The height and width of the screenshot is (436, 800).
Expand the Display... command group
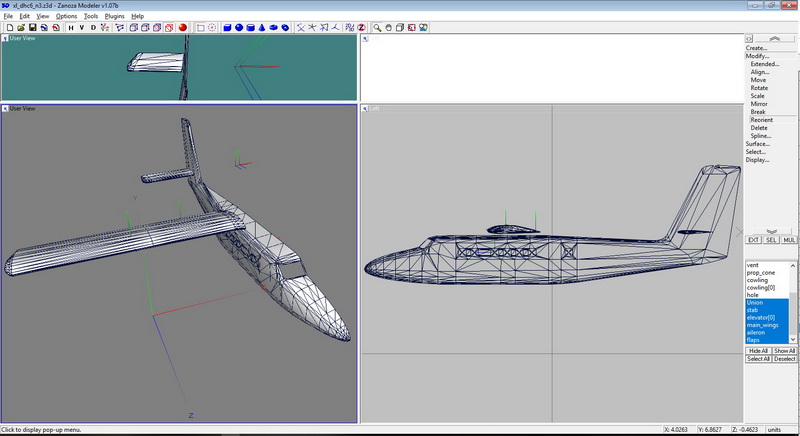tap(757, 160)
